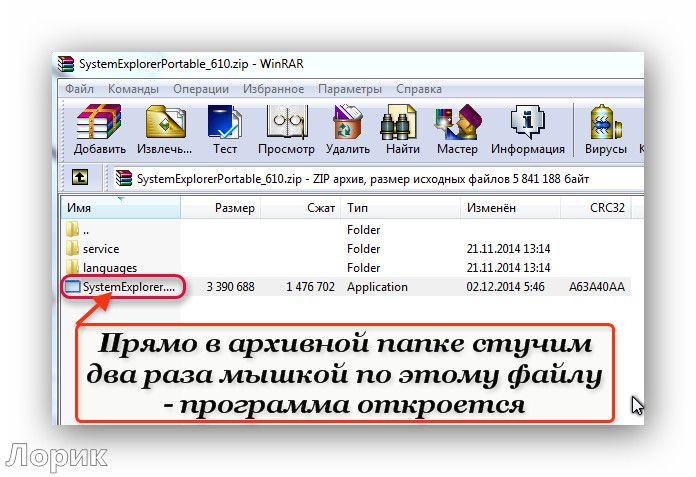This screenshot has height=477, width=696.
Task: Click 'Folder' type in languages row
Action: (363, 268)
